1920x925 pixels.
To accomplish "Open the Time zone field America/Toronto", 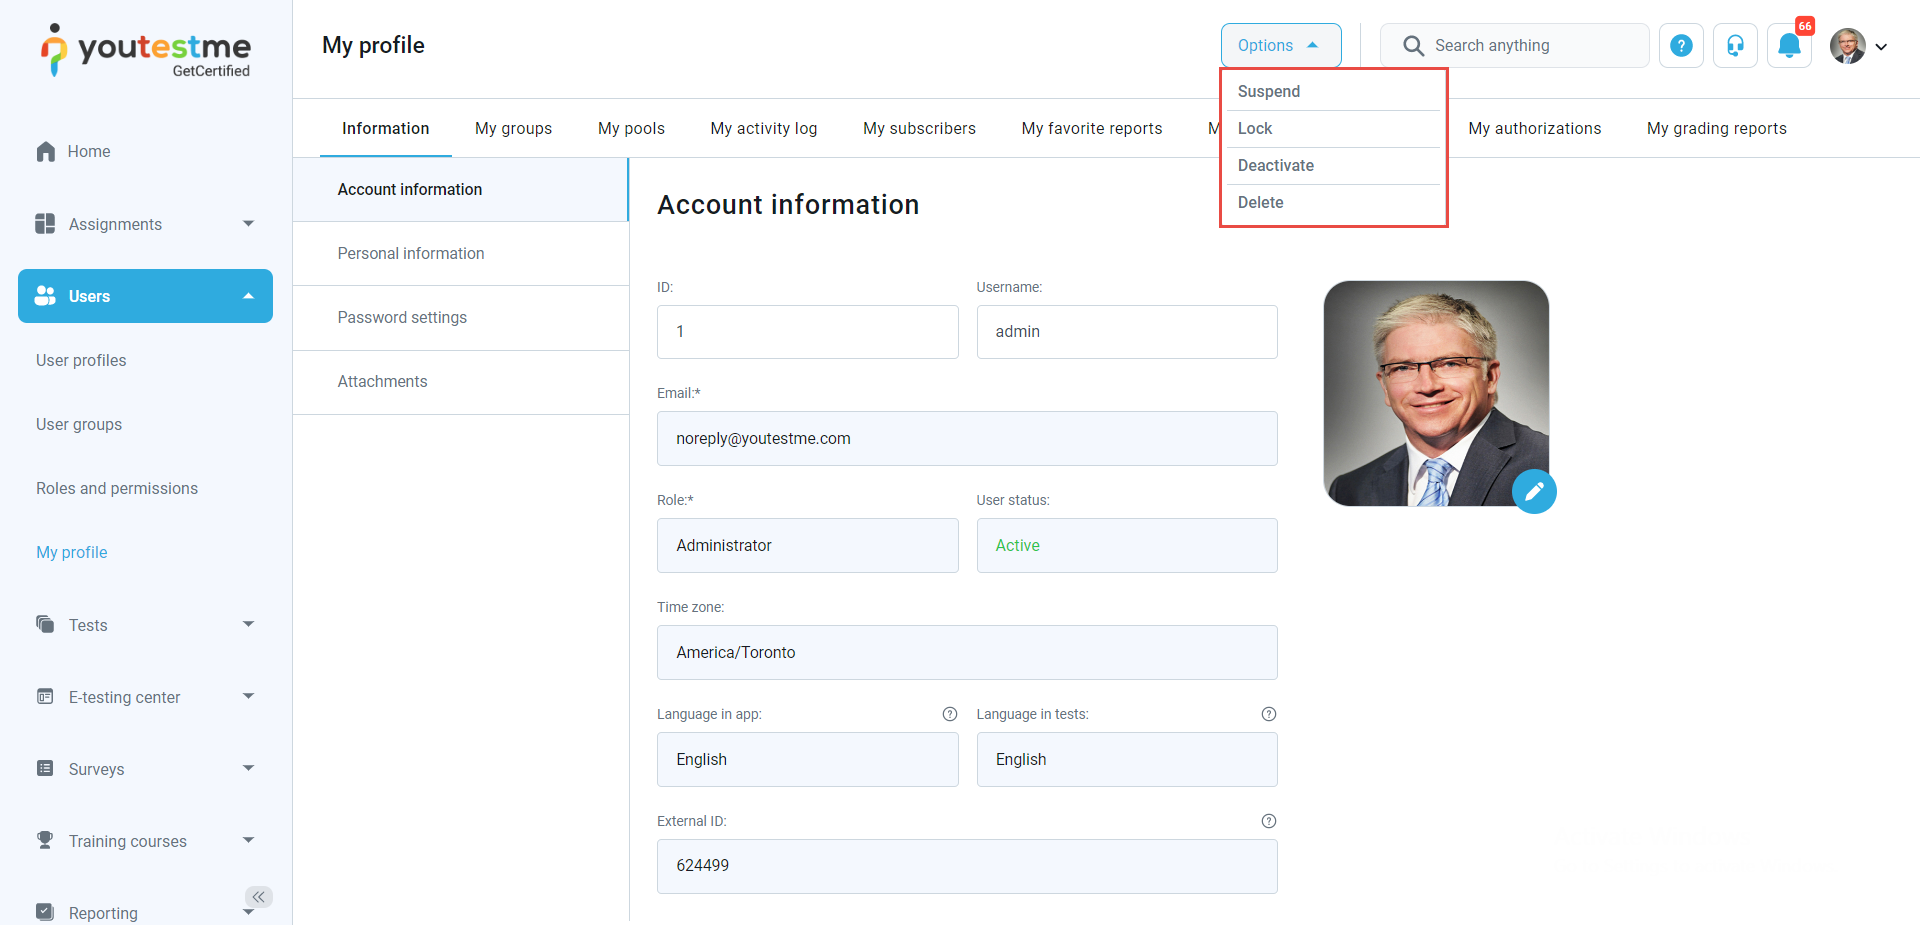I will [x=966, y=653].
